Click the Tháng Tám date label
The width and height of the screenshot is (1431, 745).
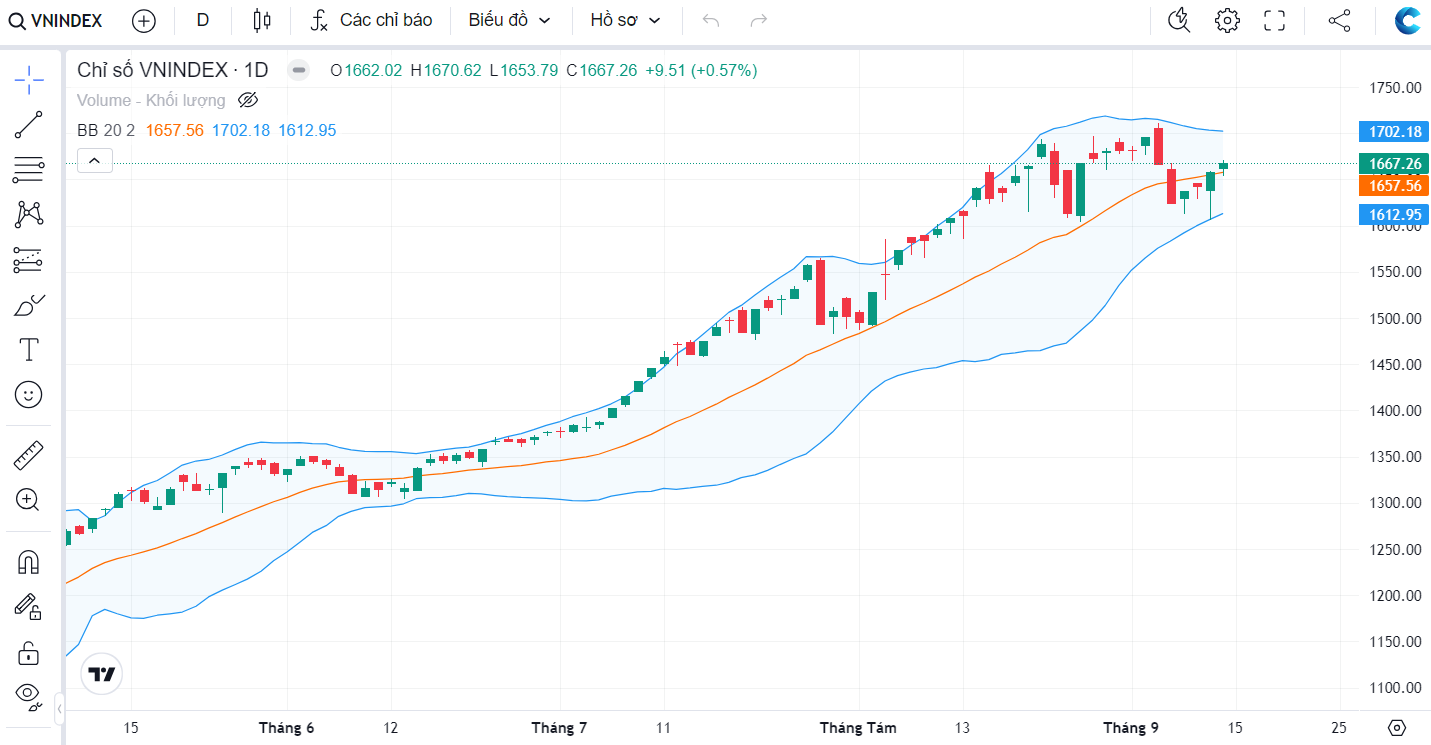click(x=858, y=727)
